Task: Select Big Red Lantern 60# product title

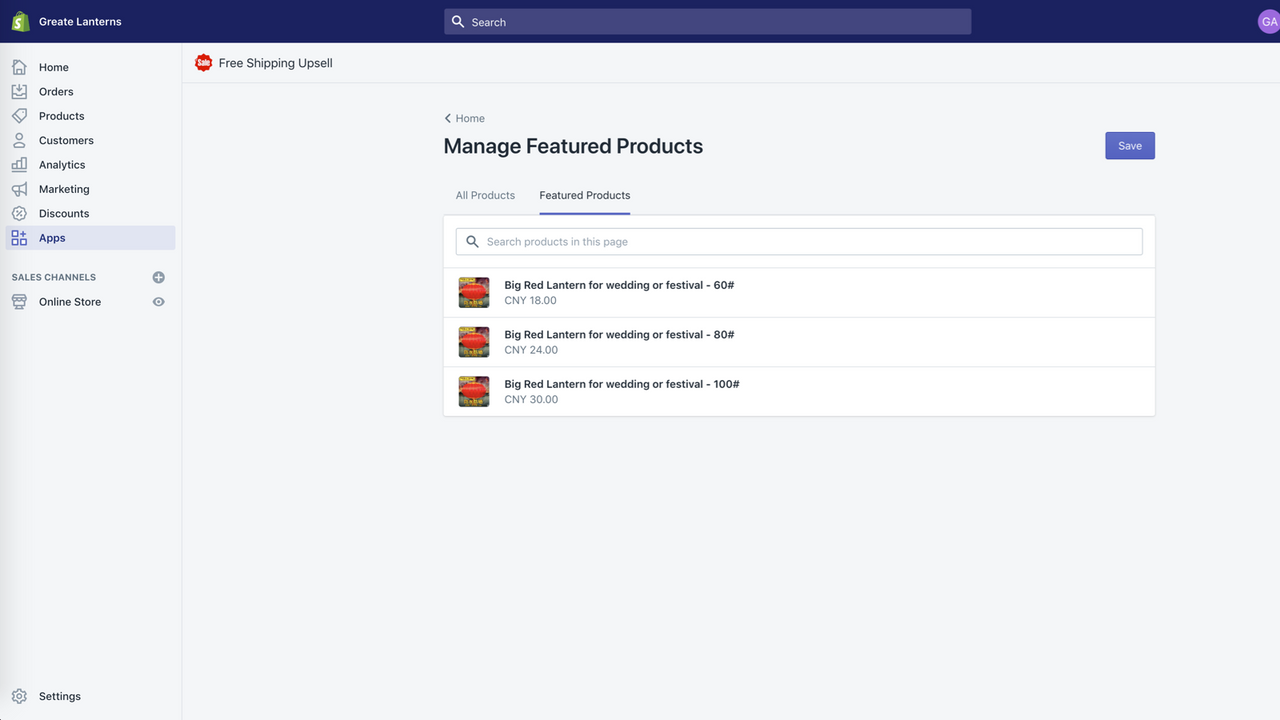Action: pos(619,285)
